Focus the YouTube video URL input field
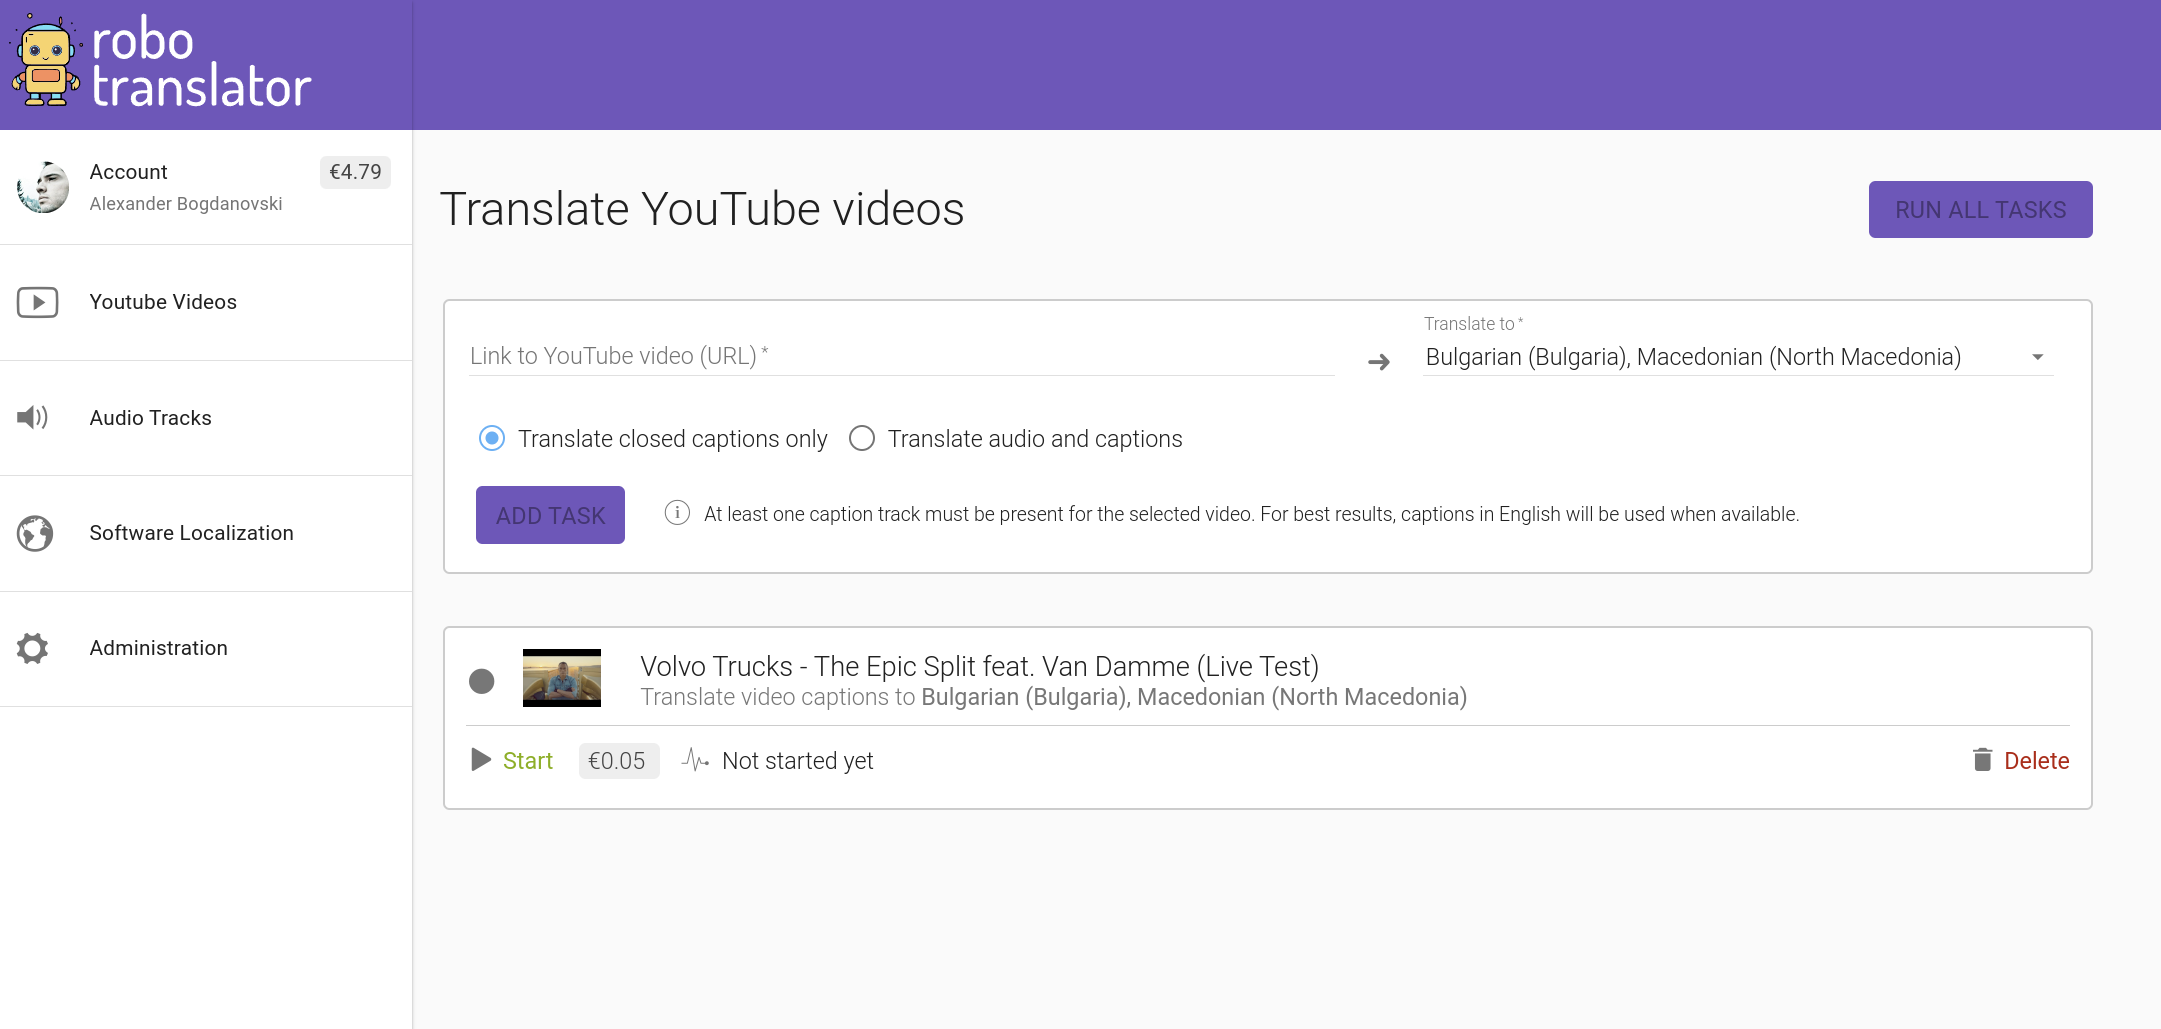The height and width of the screenshot is (1029, 2161). pyautogui.click(x=902, y=356)
